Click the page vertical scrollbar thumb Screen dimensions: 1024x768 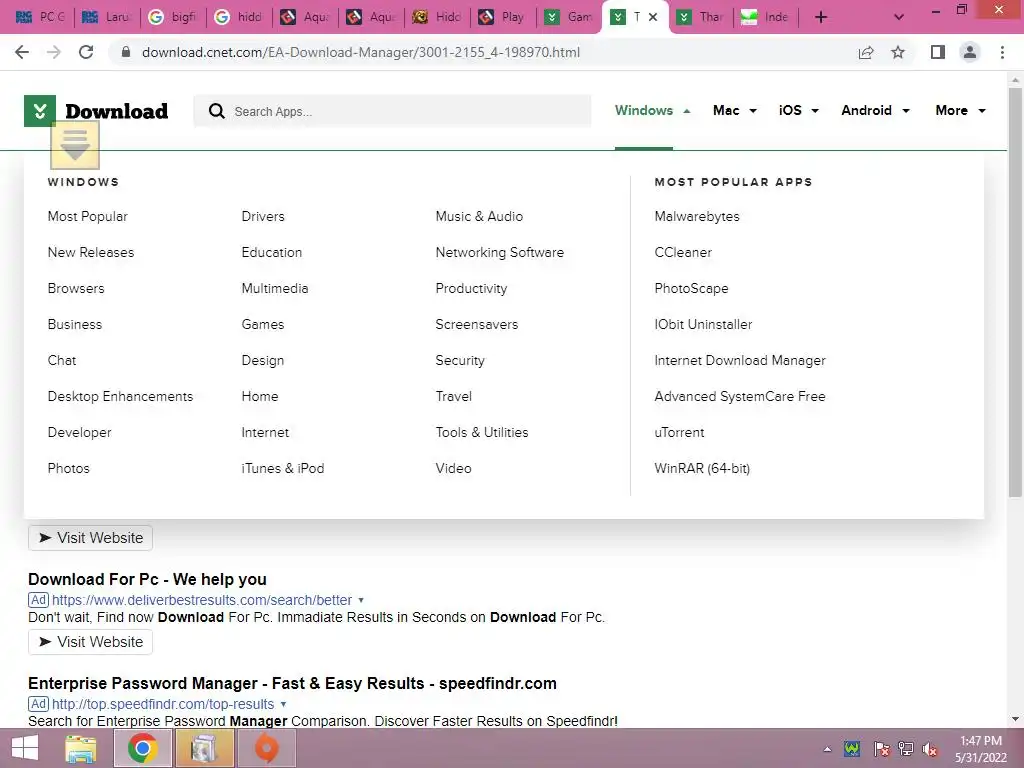1015,291
